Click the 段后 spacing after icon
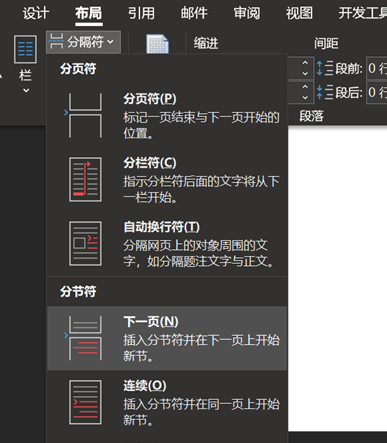 click(324, 92)
